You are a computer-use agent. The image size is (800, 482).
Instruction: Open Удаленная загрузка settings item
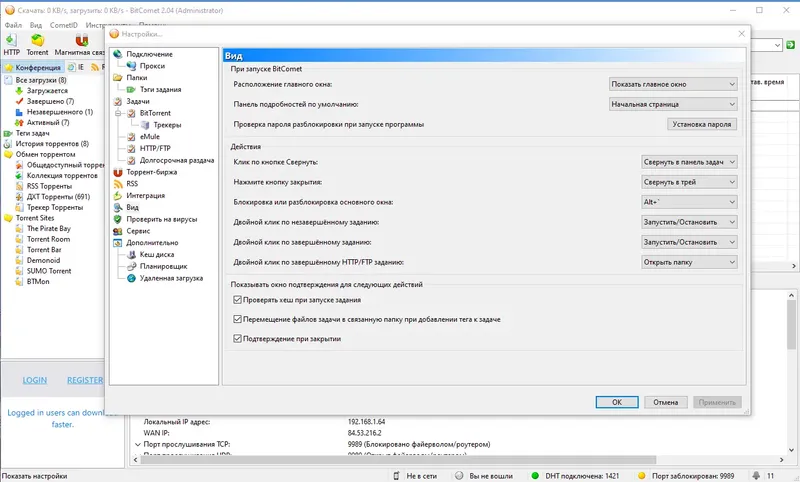tap(171, 278)
